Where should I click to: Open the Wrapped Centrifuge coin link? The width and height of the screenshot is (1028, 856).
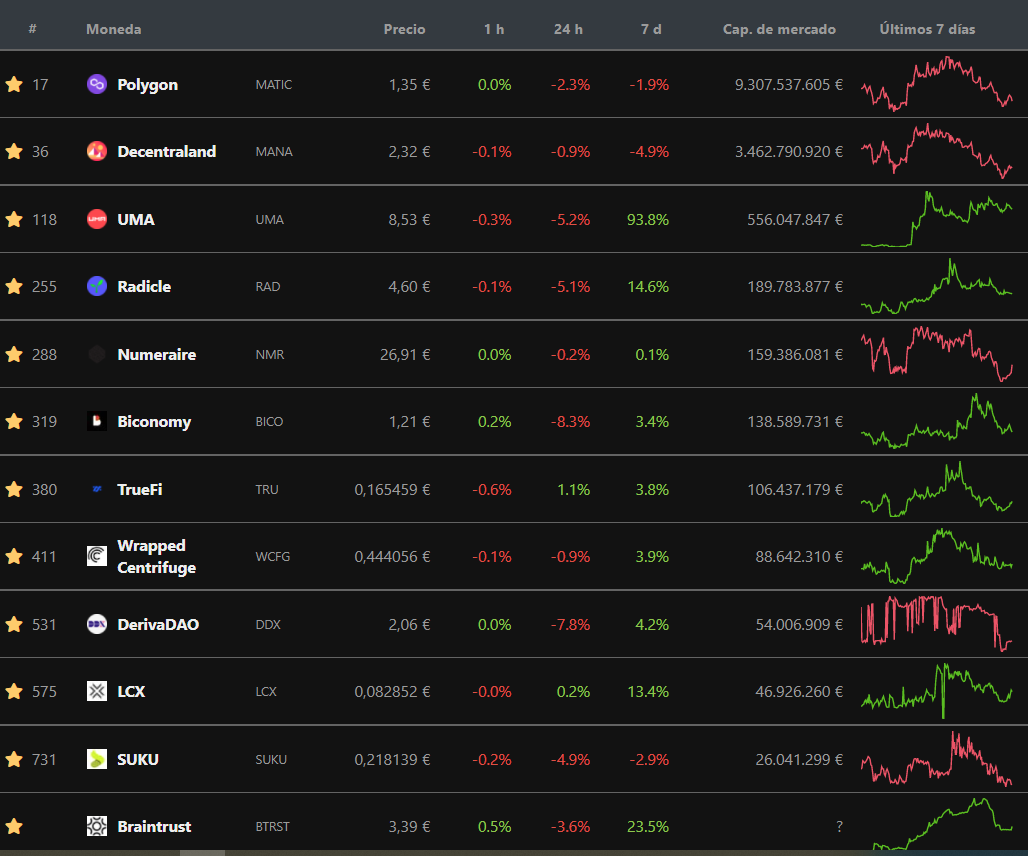(x=156, y=557)
